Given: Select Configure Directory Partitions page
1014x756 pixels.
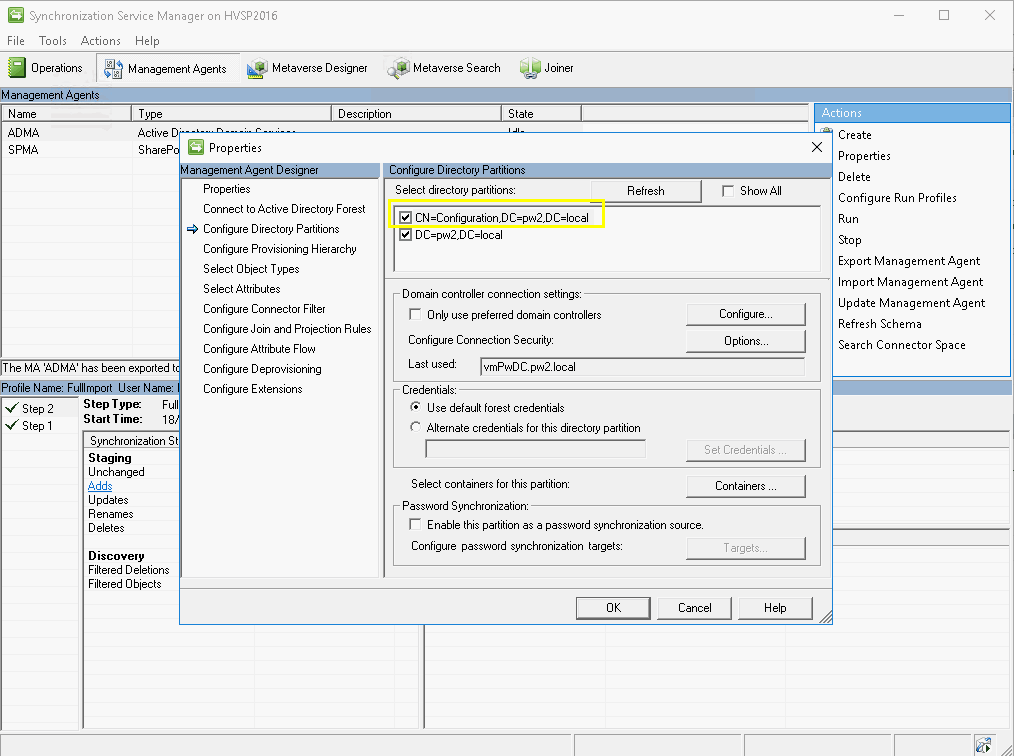Looking at the screenshot, I should [271, 229].
